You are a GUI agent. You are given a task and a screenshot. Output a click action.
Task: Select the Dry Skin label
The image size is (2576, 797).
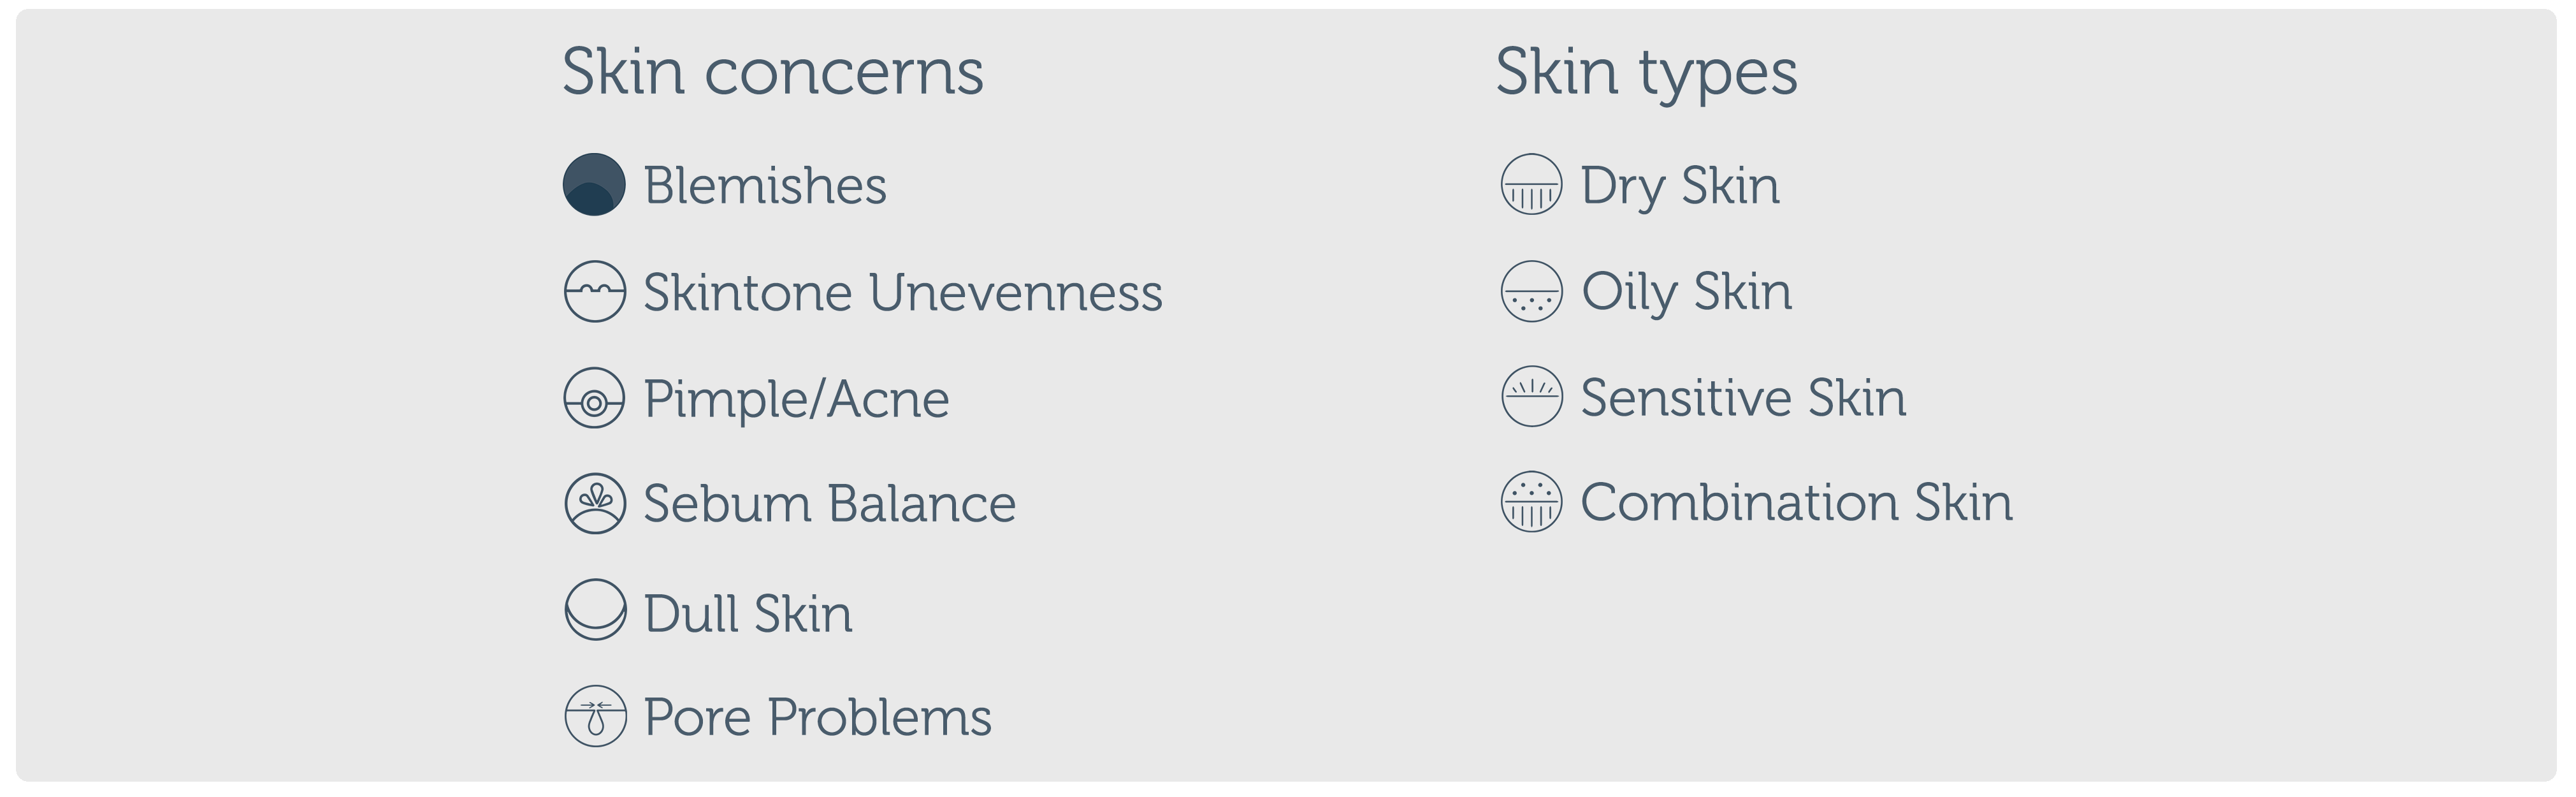point(1680,186)
